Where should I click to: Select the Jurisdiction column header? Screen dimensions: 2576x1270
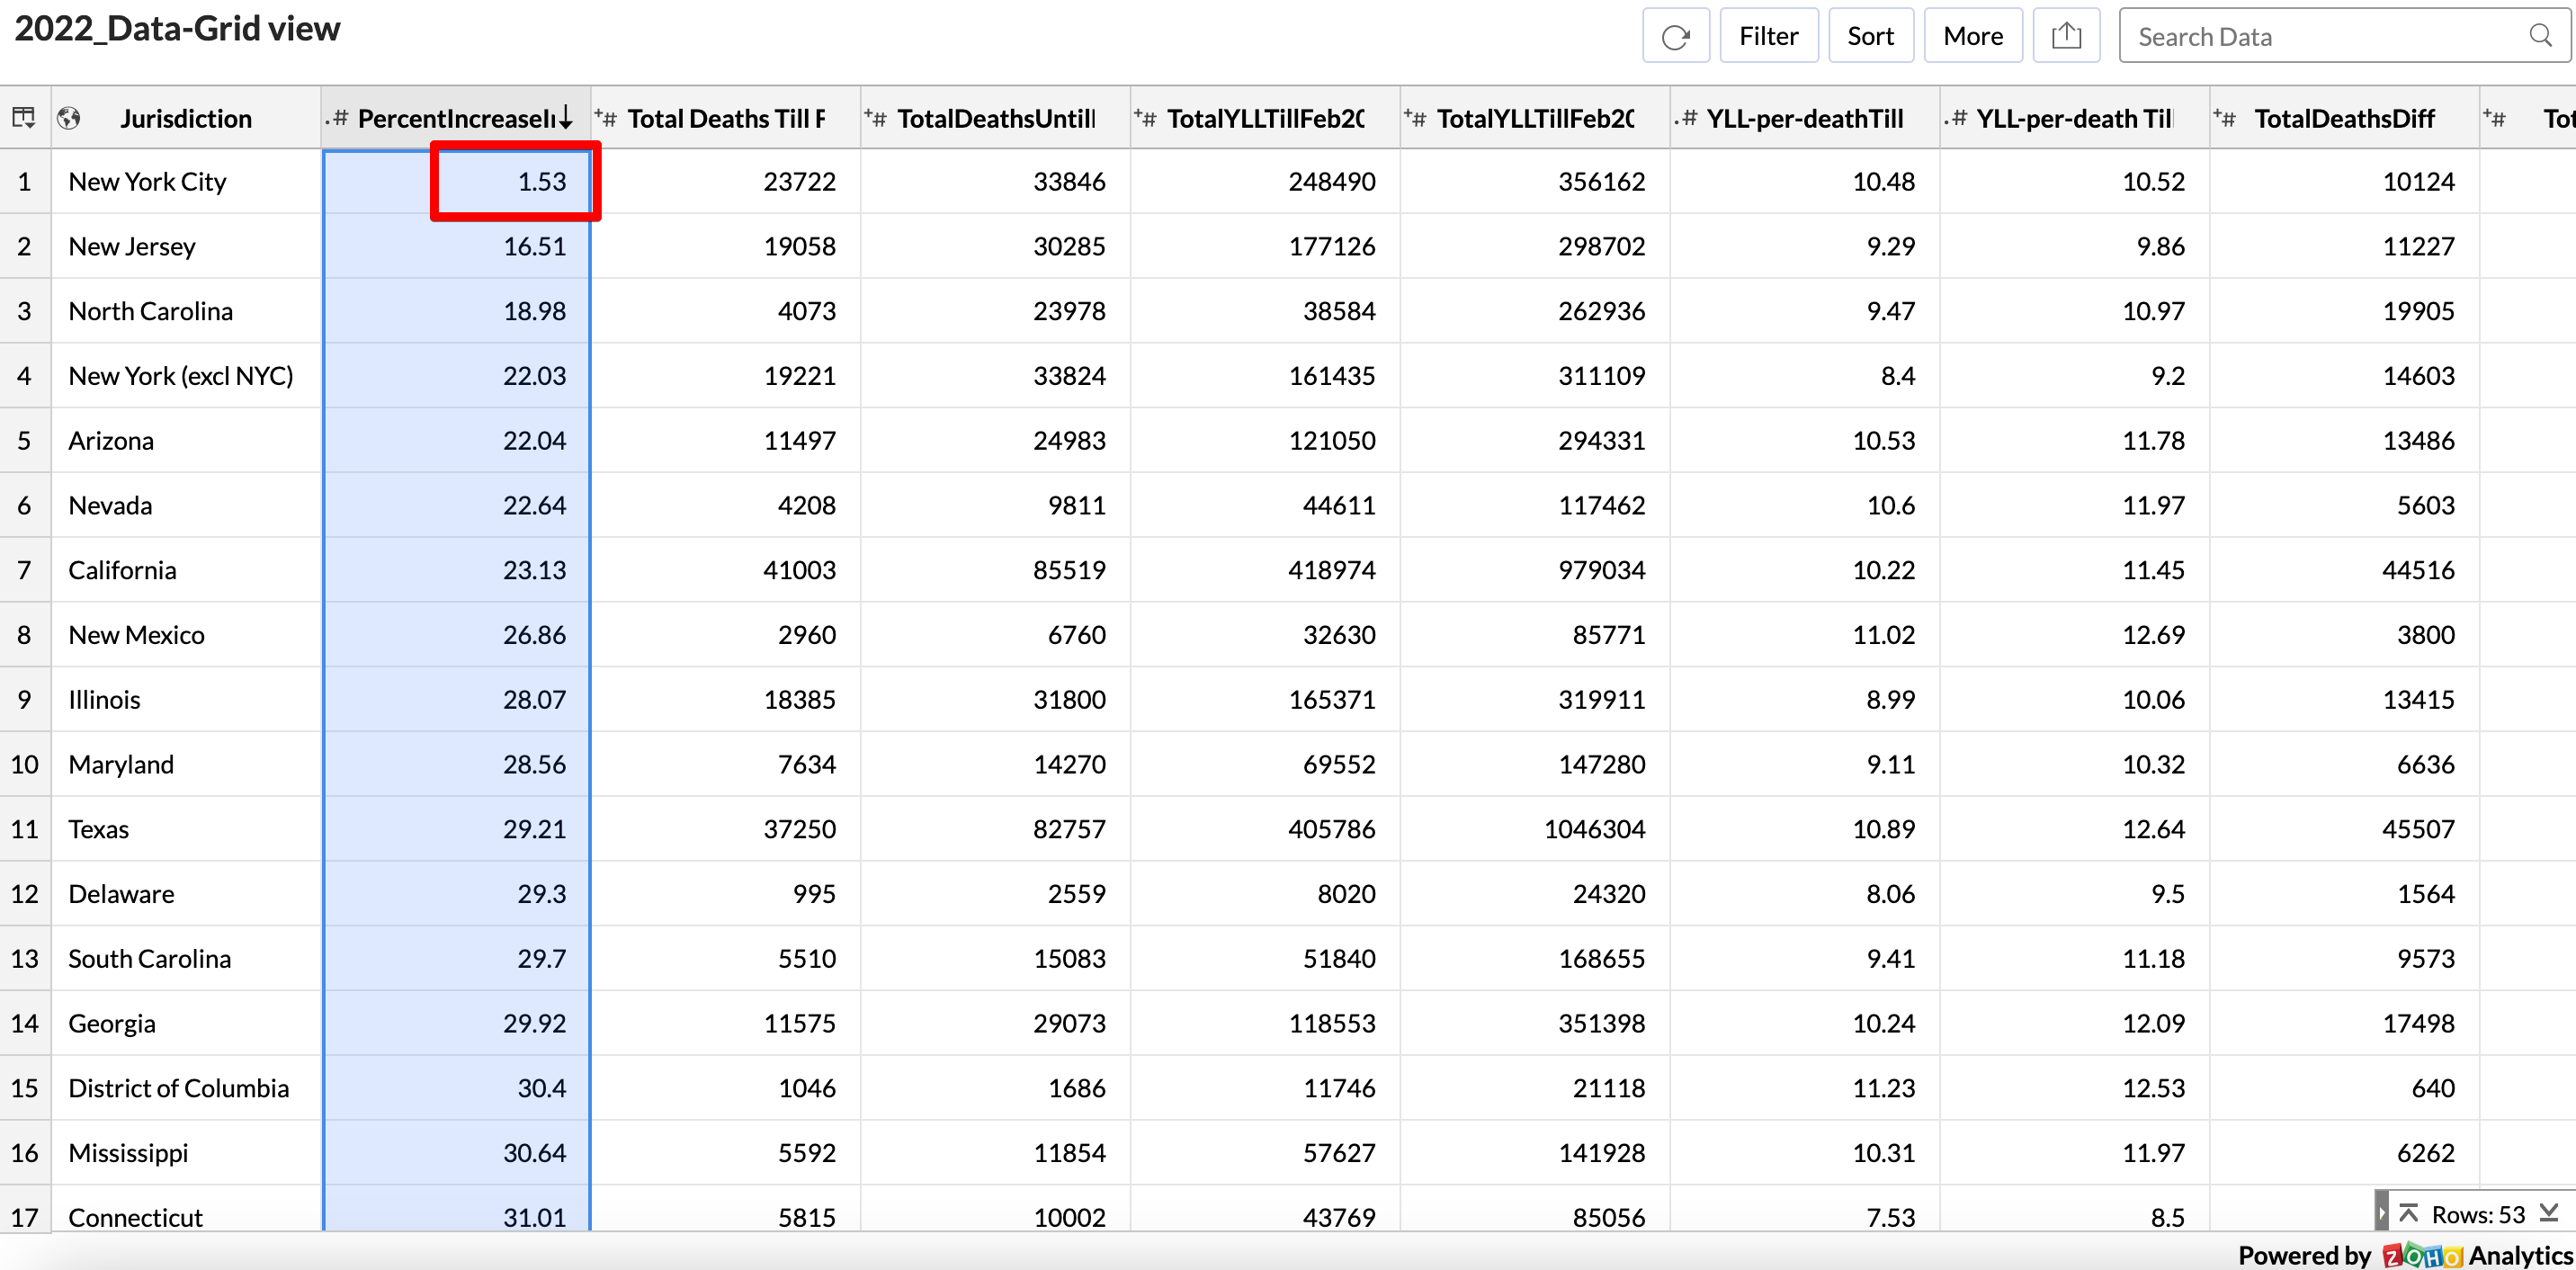tap(186, 118)
